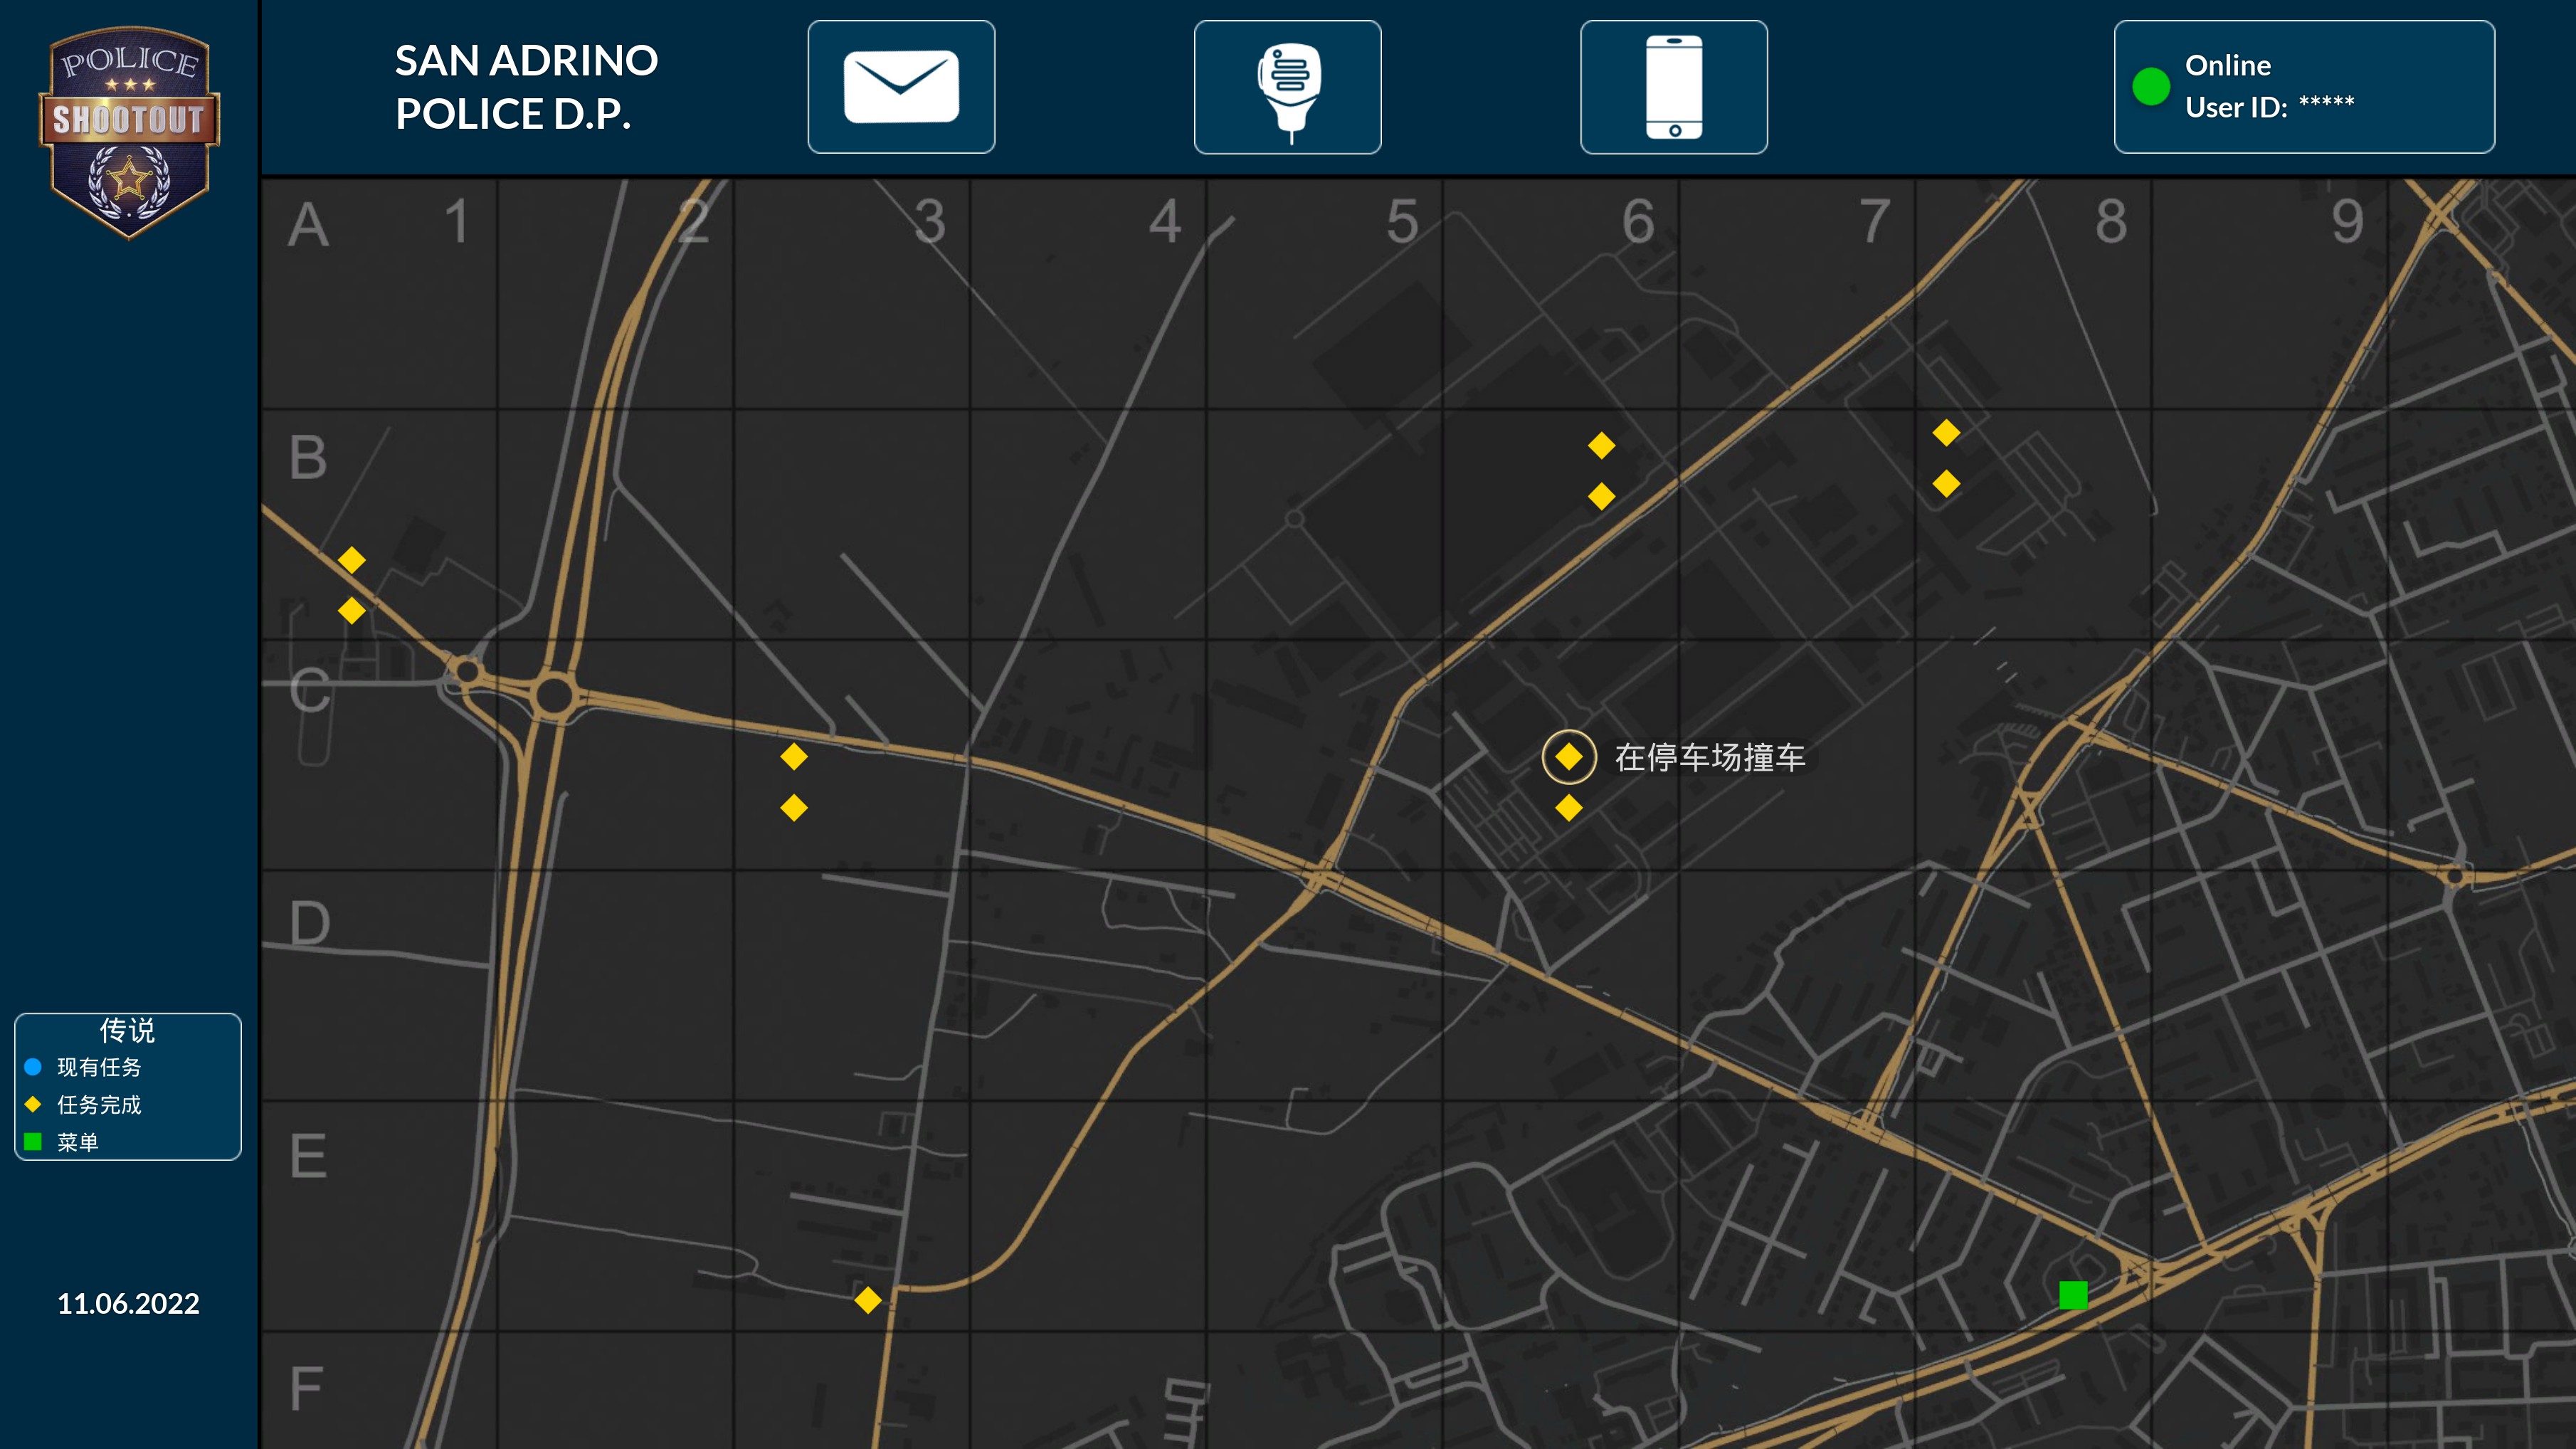
Task: Click the 在停车场撞车 mission label
Action: tap(1710, 758)
